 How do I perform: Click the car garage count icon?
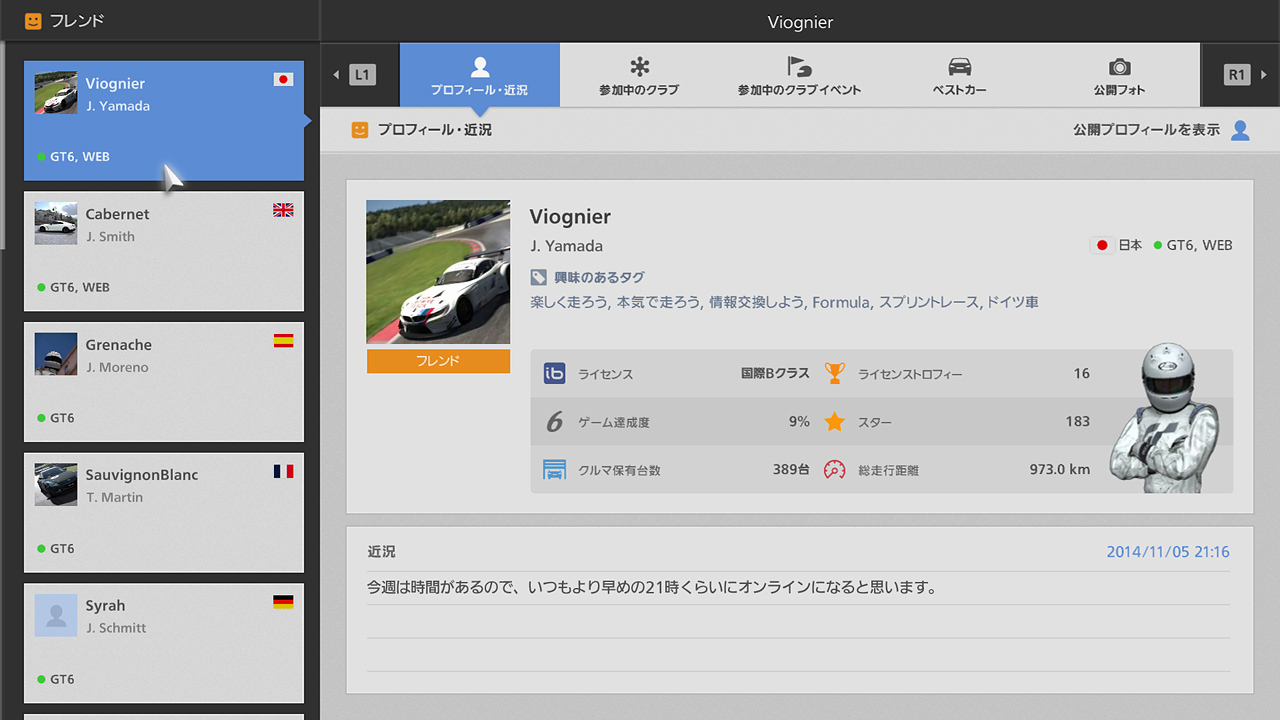(554, 470)
